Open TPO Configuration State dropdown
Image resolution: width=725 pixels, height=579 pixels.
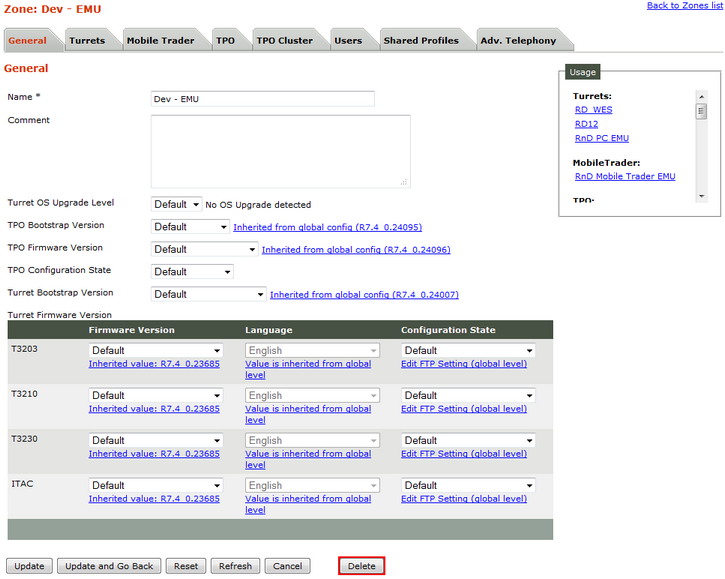(x=192, y=272)
